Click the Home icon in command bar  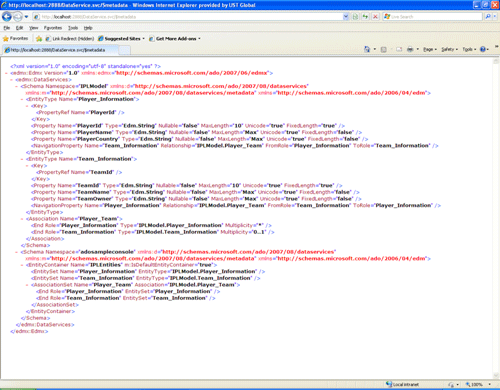(x=367, y=49)
